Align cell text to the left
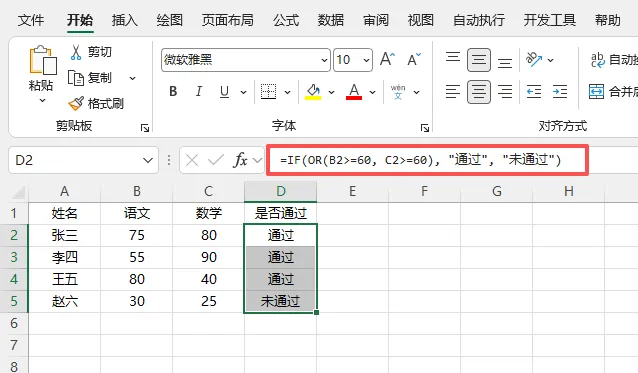Image resolution: width=638 pixels, height=373 pixels. click(x=453, y=92)
